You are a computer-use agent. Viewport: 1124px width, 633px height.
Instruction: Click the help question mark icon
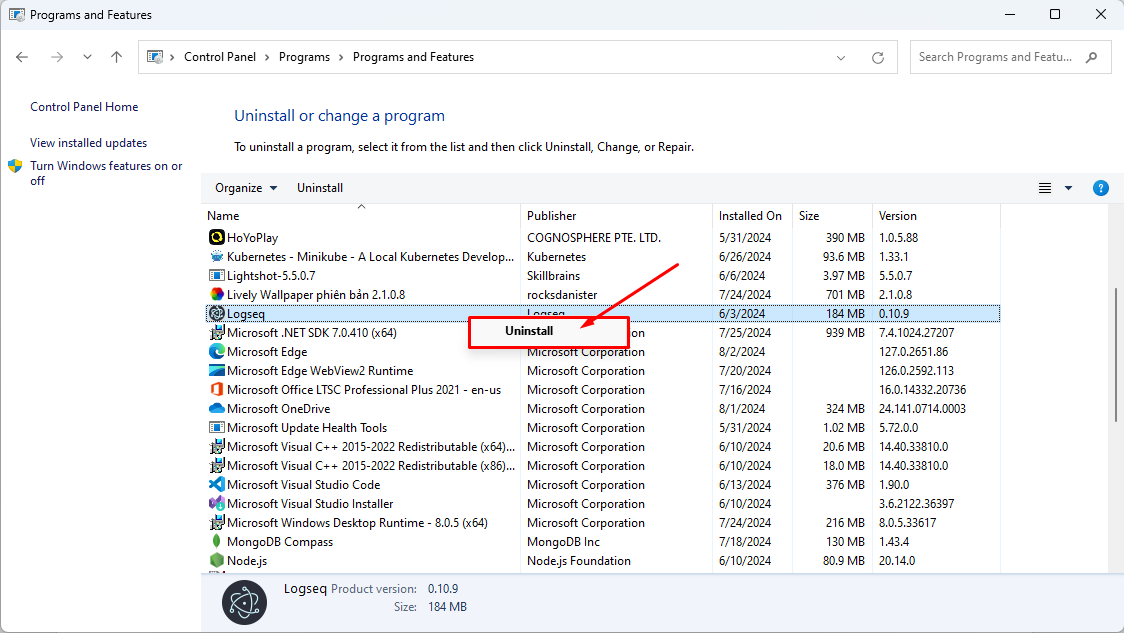[1100, 188]
